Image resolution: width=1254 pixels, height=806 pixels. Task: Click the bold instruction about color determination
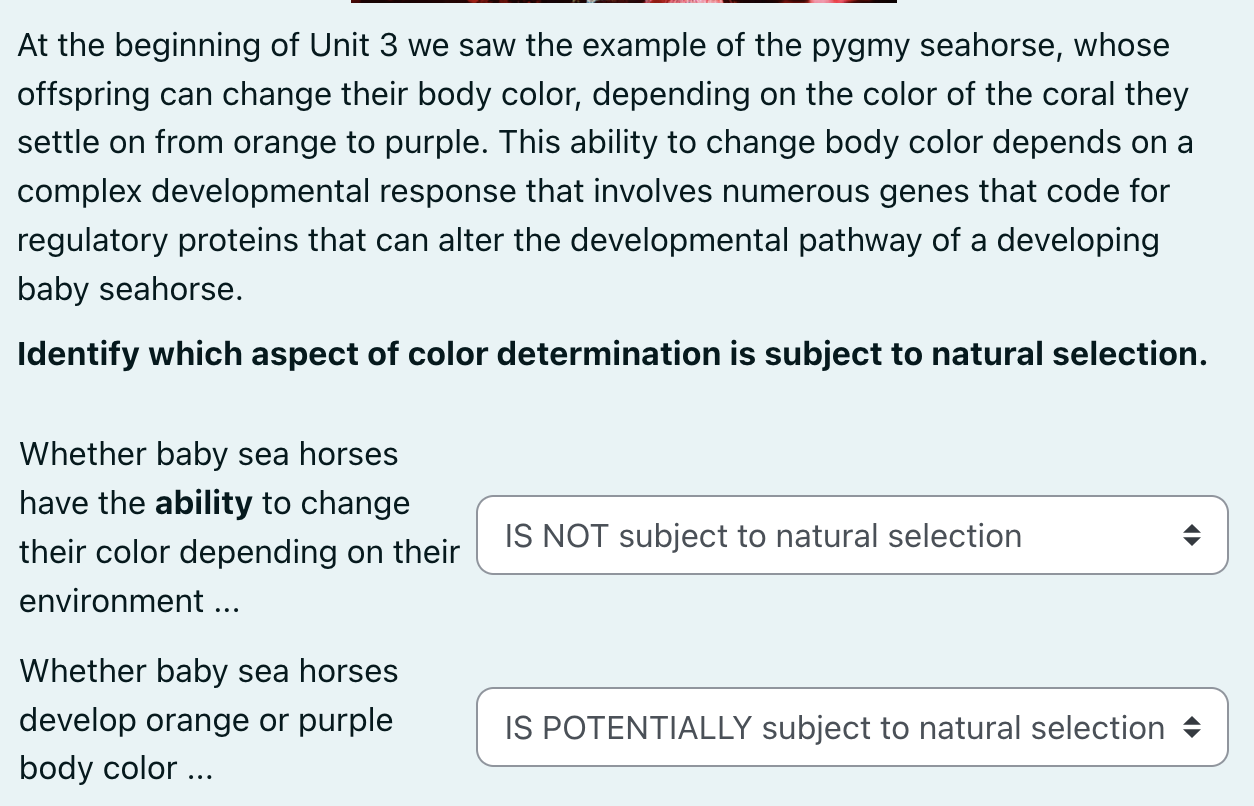click(x=611, y=354)
